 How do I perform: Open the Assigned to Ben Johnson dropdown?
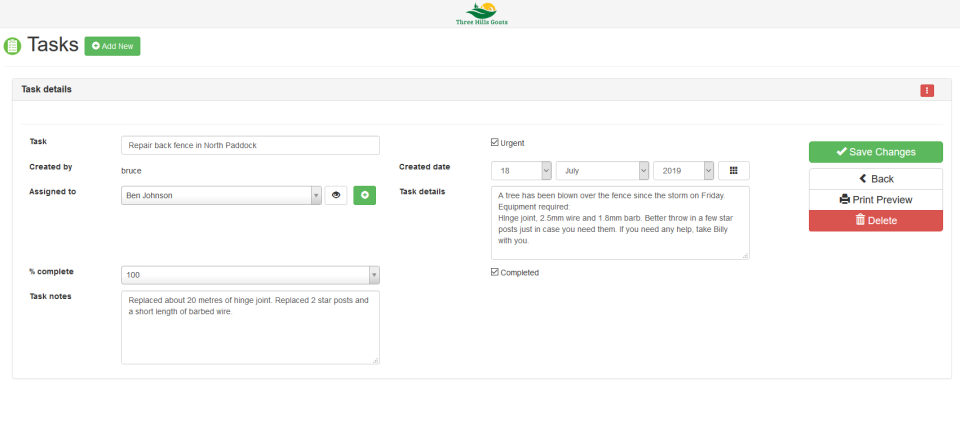221,195
